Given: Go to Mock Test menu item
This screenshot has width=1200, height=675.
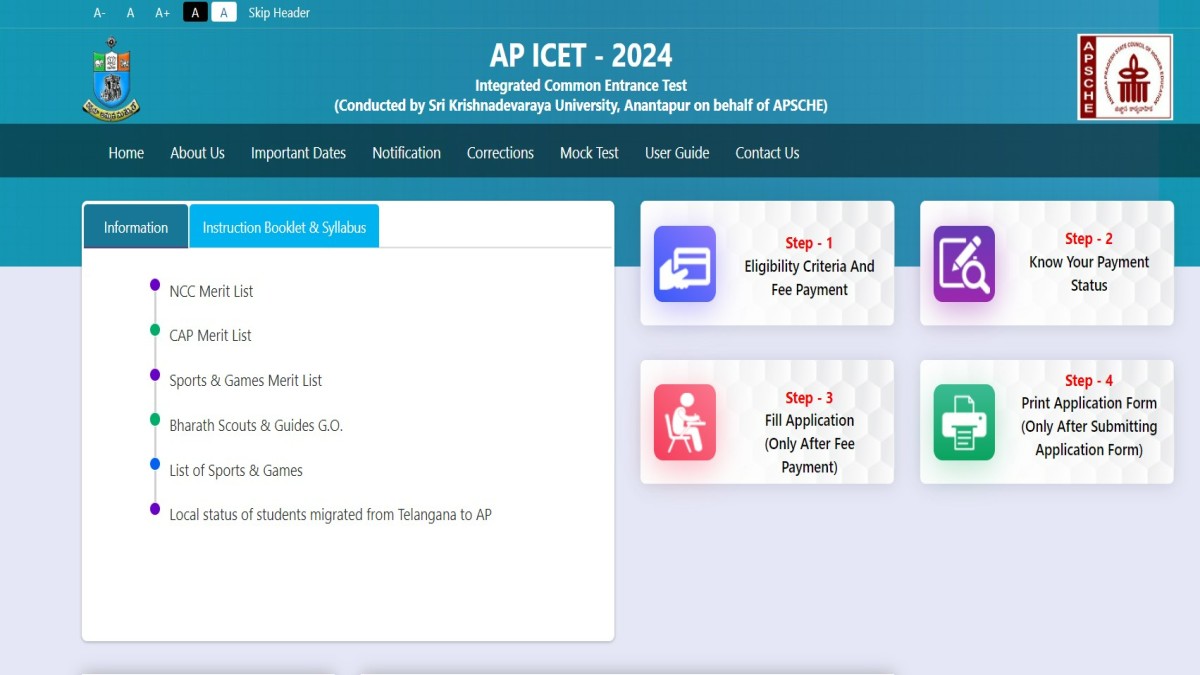Looking at the screenshot, I should (x=589, y=153).
